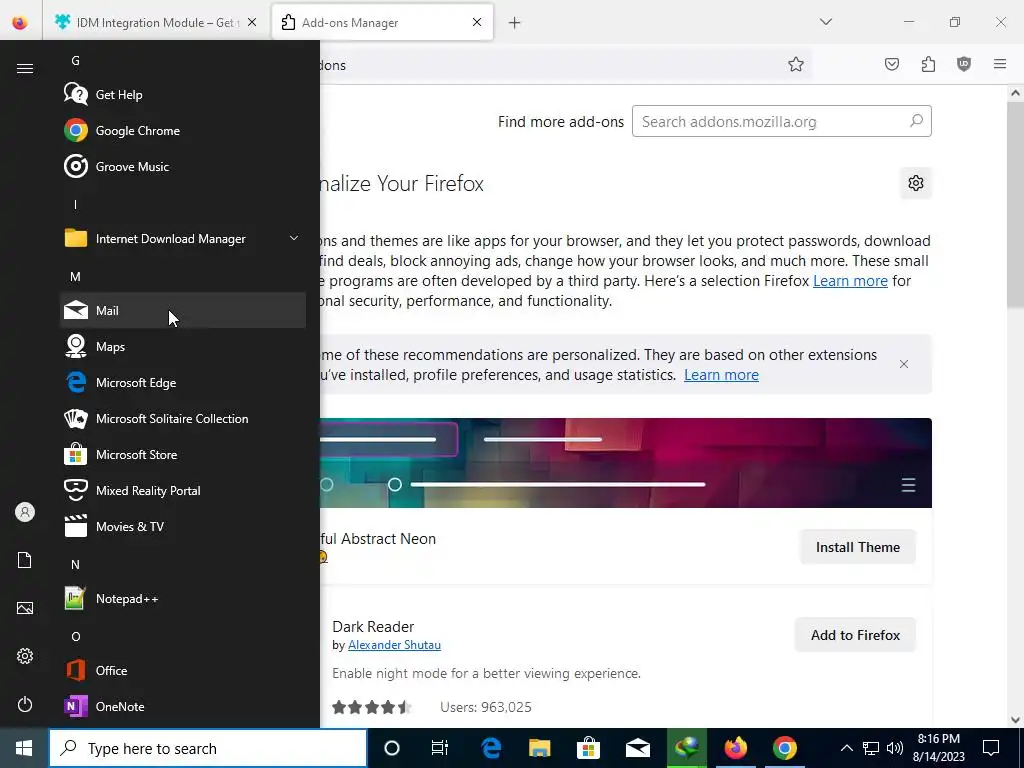This screenshot has height=768, width=1024.
Task: Open OneNote from Start list
Action: pyautogui.click(x=183, y=707)
